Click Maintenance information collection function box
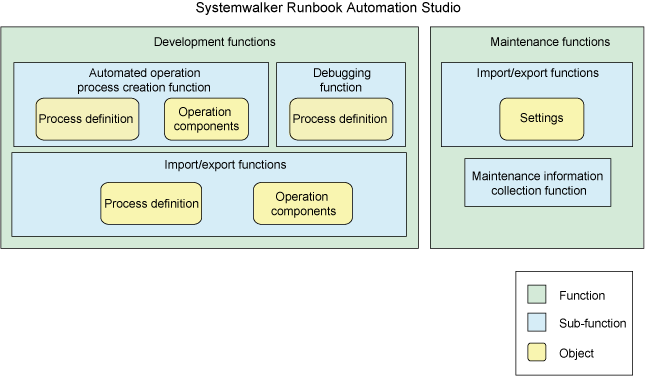 [538, 183]
